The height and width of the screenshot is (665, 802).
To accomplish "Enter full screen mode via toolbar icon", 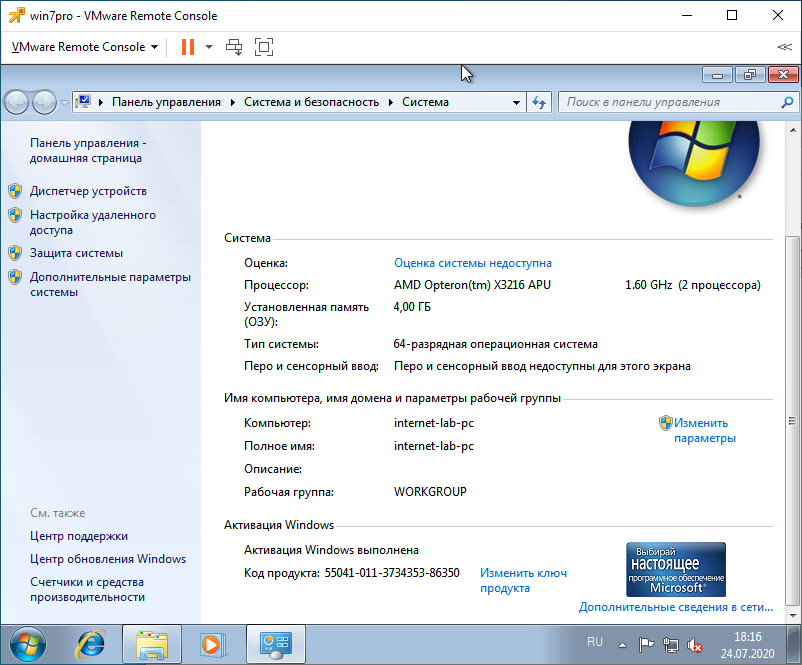I will 264,47.
